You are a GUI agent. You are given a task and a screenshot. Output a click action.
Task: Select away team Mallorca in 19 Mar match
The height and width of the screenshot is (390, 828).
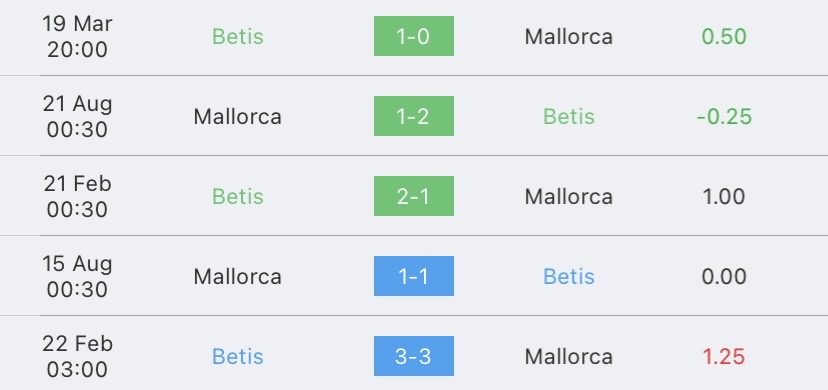click(x=569, y=36)
